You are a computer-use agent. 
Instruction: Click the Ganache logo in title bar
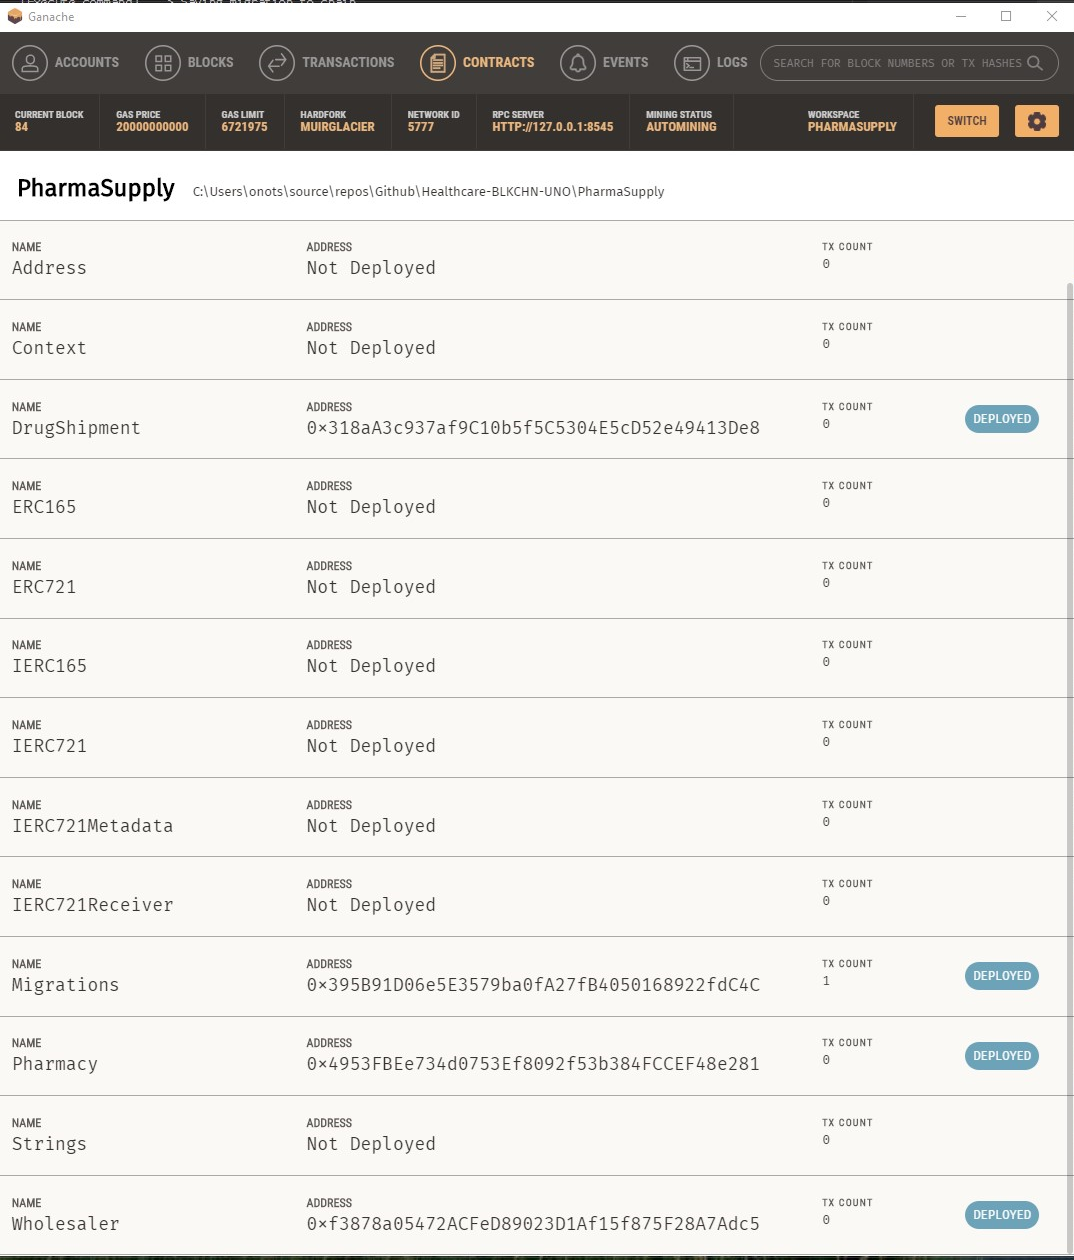pos(16,16)
